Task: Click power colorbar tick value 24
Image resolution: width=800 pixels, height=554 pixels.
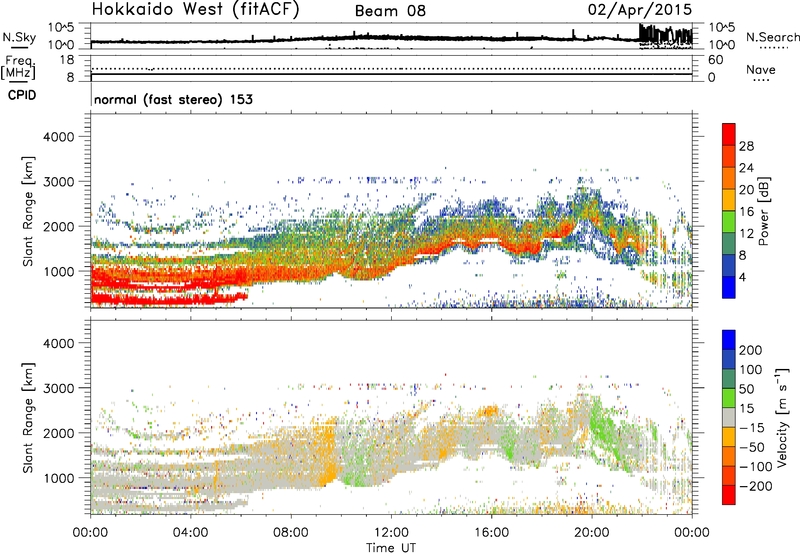Action: (746, 168)
